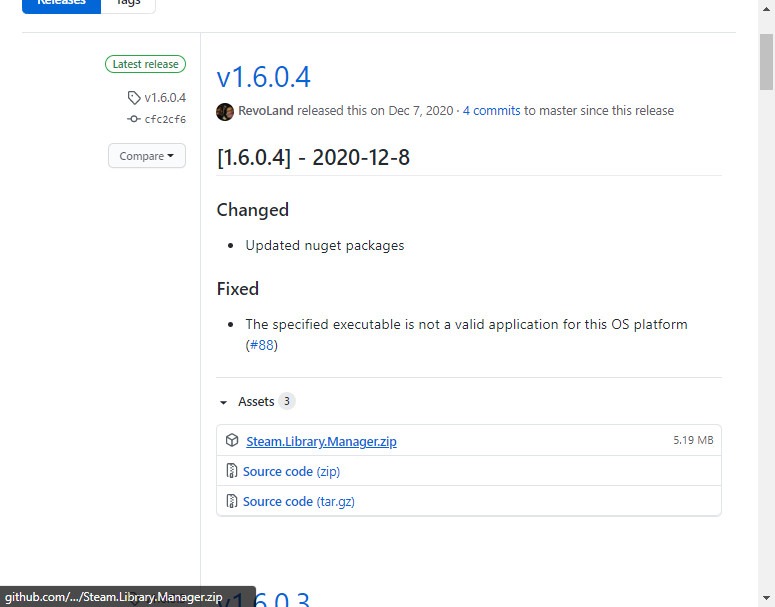
Task: Click the scrollbar down arrow
Action: tap(767, 598)
